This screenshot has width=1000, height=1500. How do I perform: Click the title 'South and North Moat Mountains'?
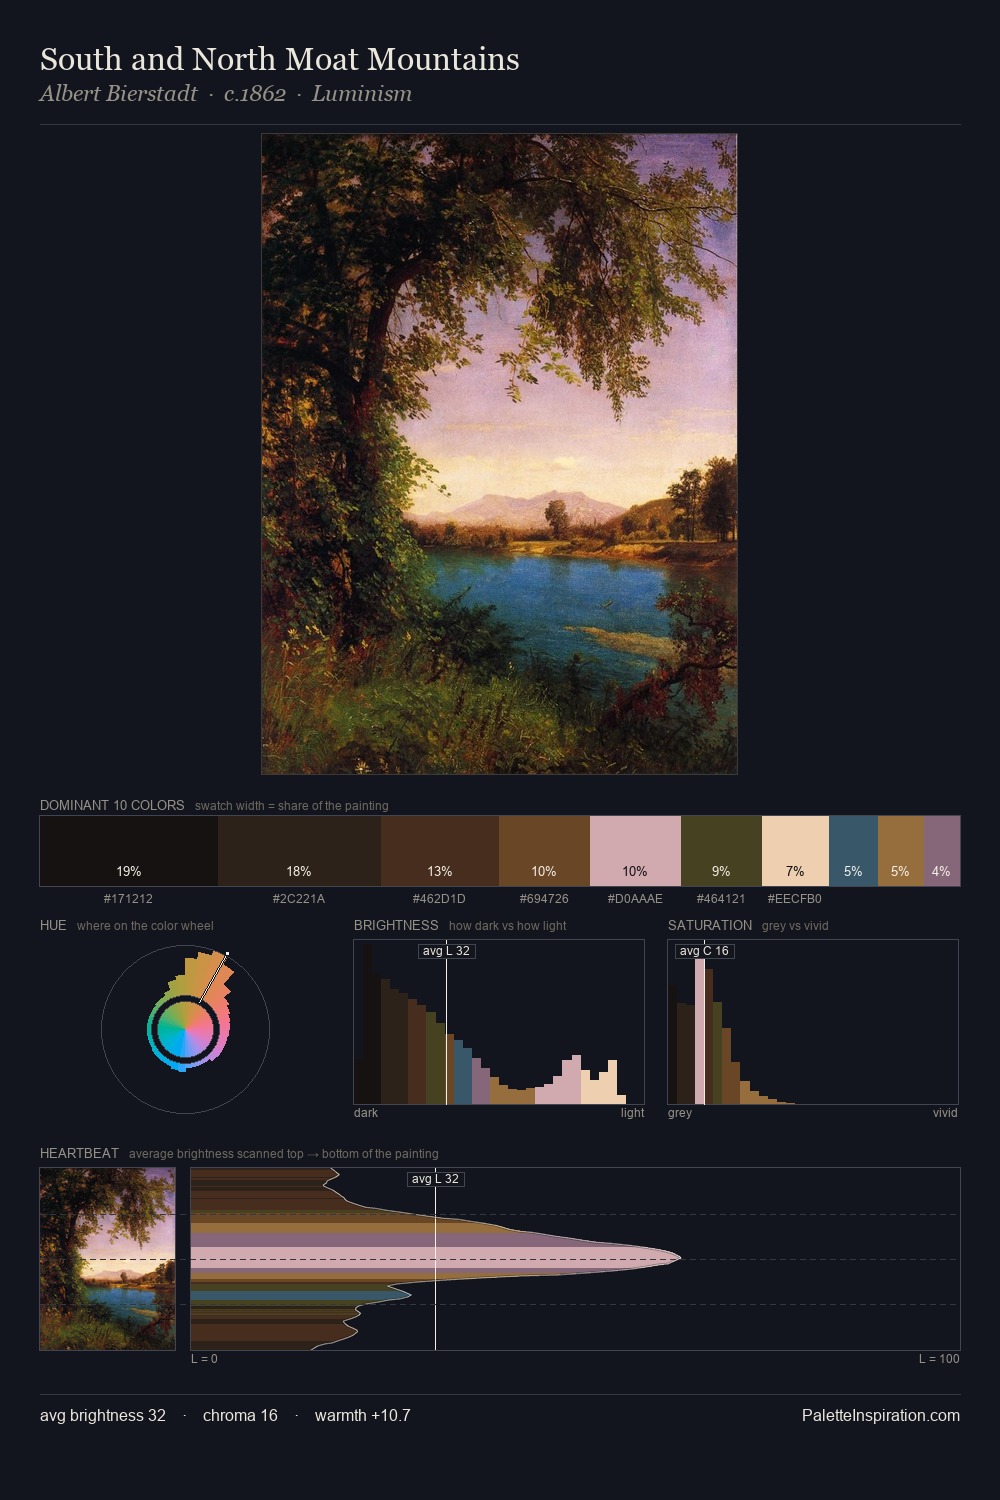point(279,59)
